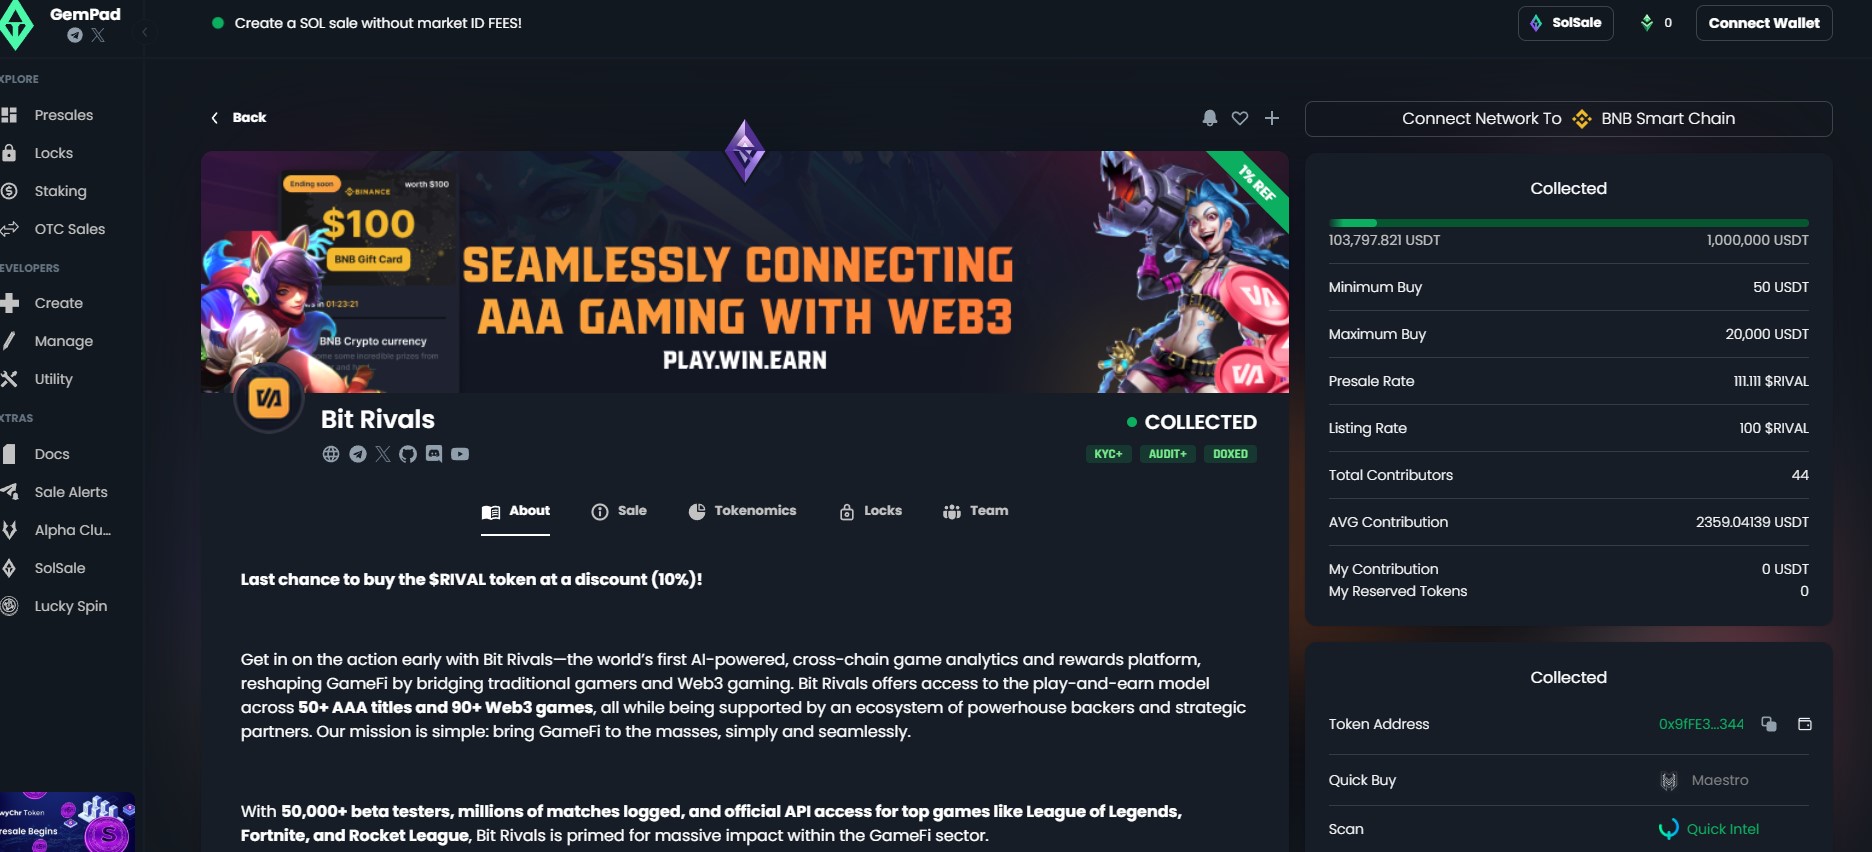The height and width of the screenshot is (852, 1872).
Task: Click the plus icon beside the heart
Action: pyautogui.click(x=1272, y=118)
